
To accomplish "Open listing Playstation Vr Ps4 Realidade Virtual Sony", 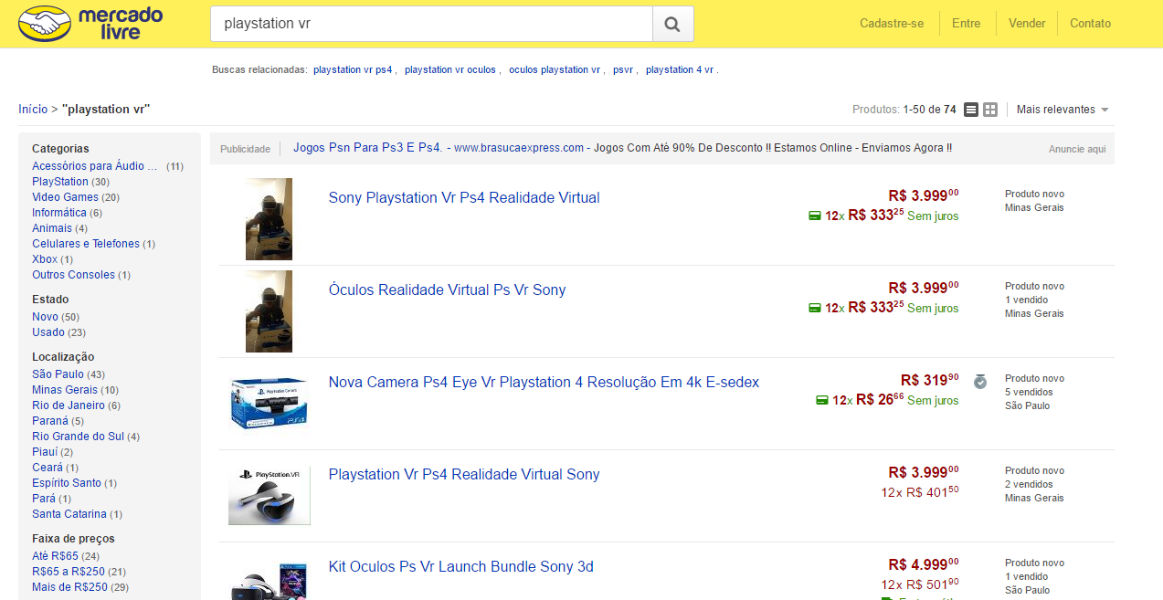I will coord(464,475).
